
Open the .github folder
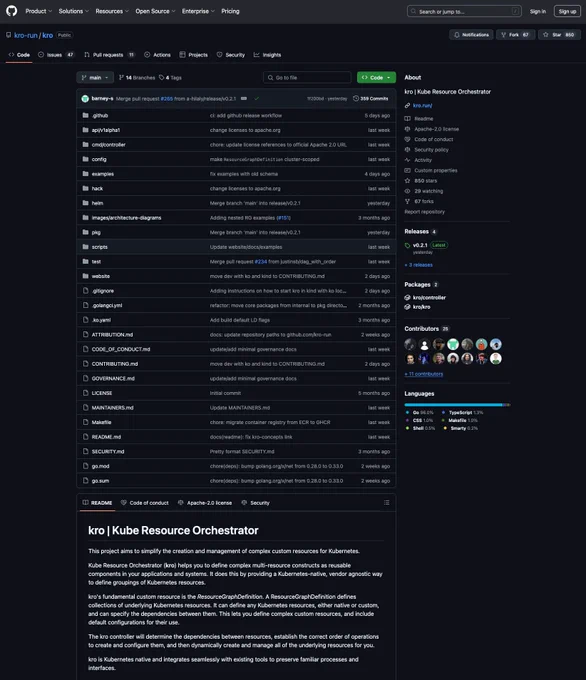[x=100, y=115]
